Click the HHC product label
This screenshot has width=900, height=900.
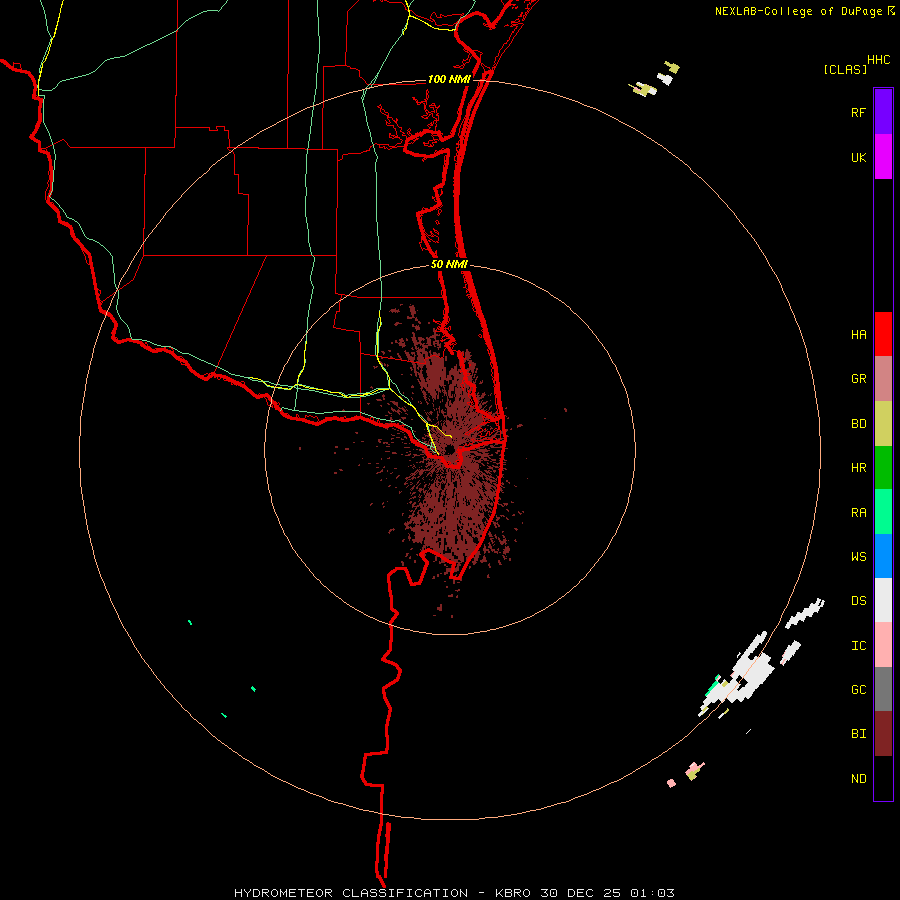pyautogui.click(x=878, y=60)
